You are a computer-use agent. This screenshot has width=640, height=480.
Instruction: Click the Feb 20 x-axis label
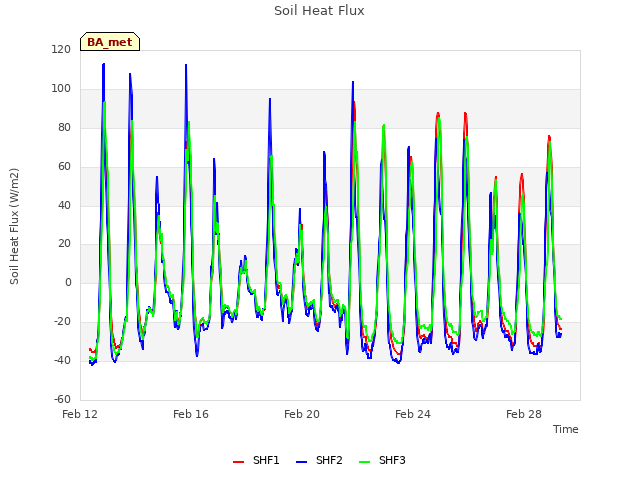pos(302,414)
